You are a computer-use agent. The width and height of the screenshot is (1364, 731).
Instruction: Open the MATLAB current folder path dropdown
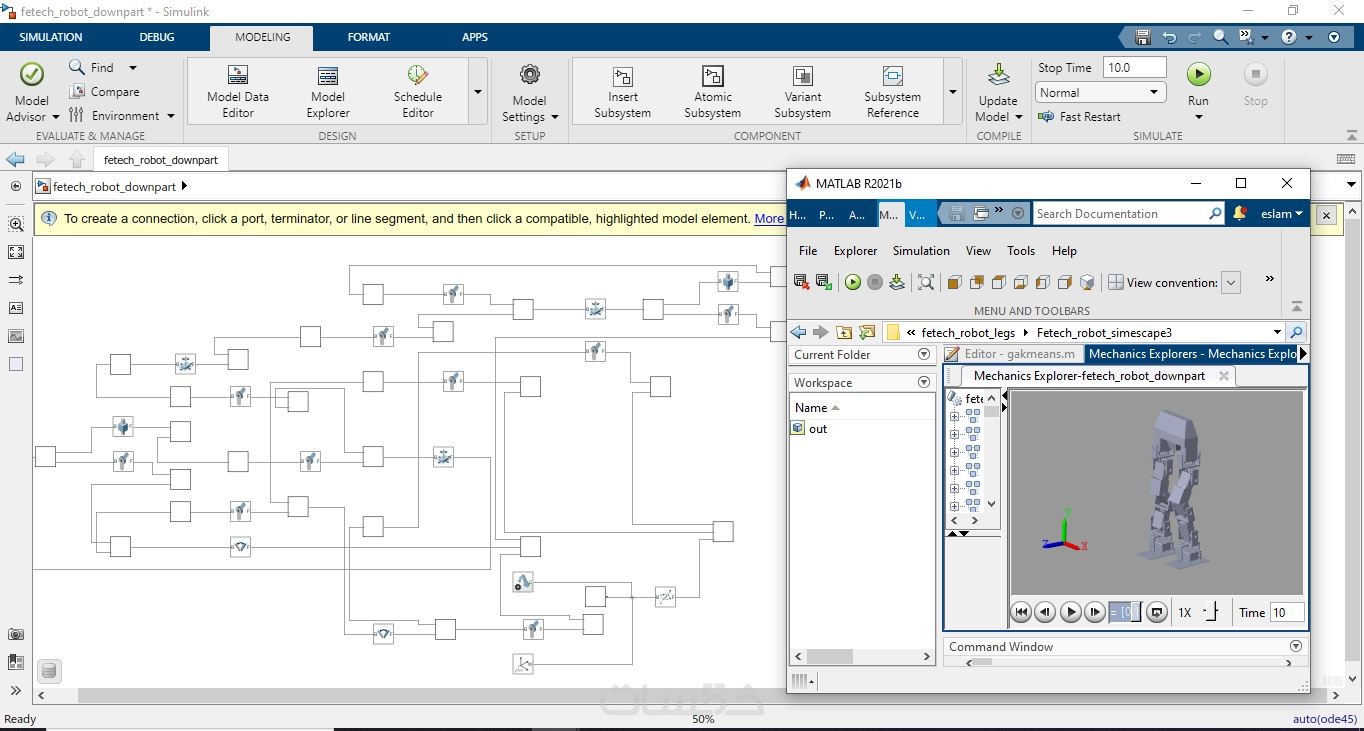click(x=1277, y=332)
